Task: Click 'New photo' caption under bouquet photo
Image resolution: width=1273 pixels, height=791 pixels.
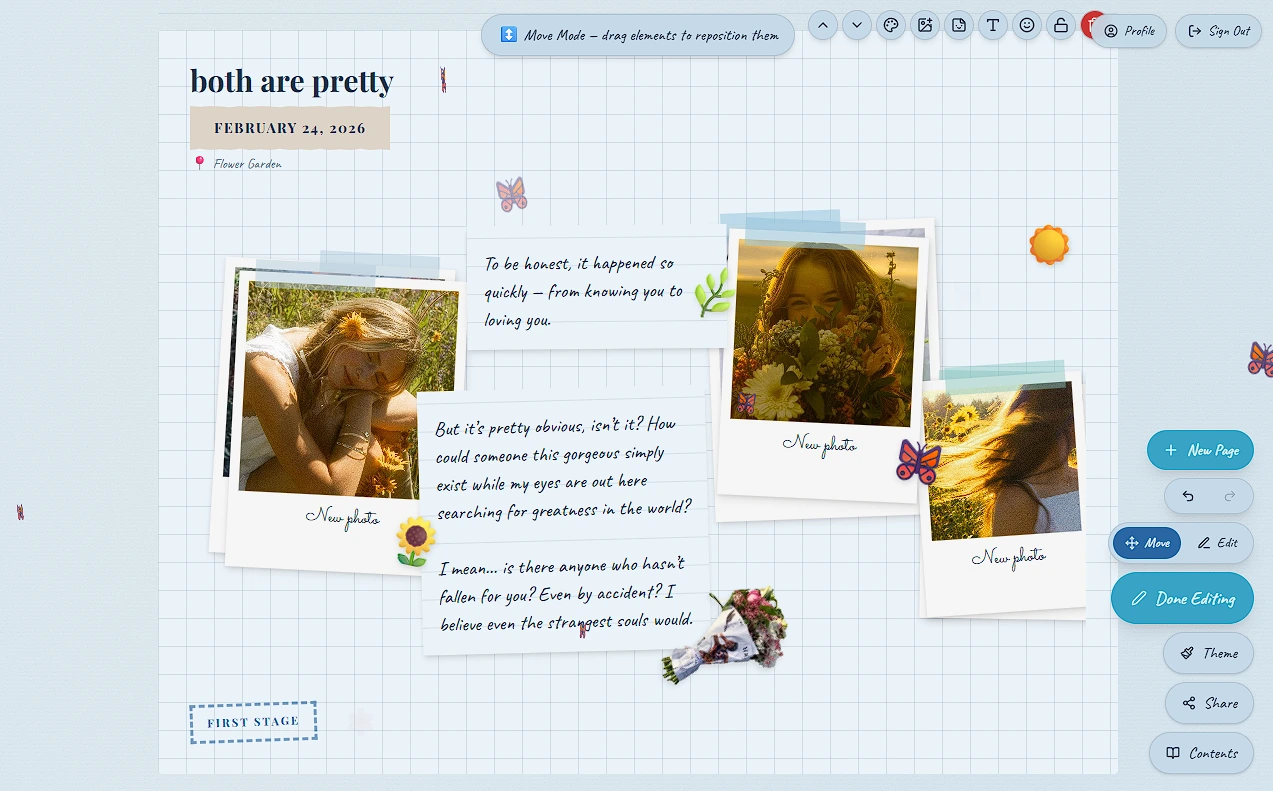Action: tap(820, 444)
